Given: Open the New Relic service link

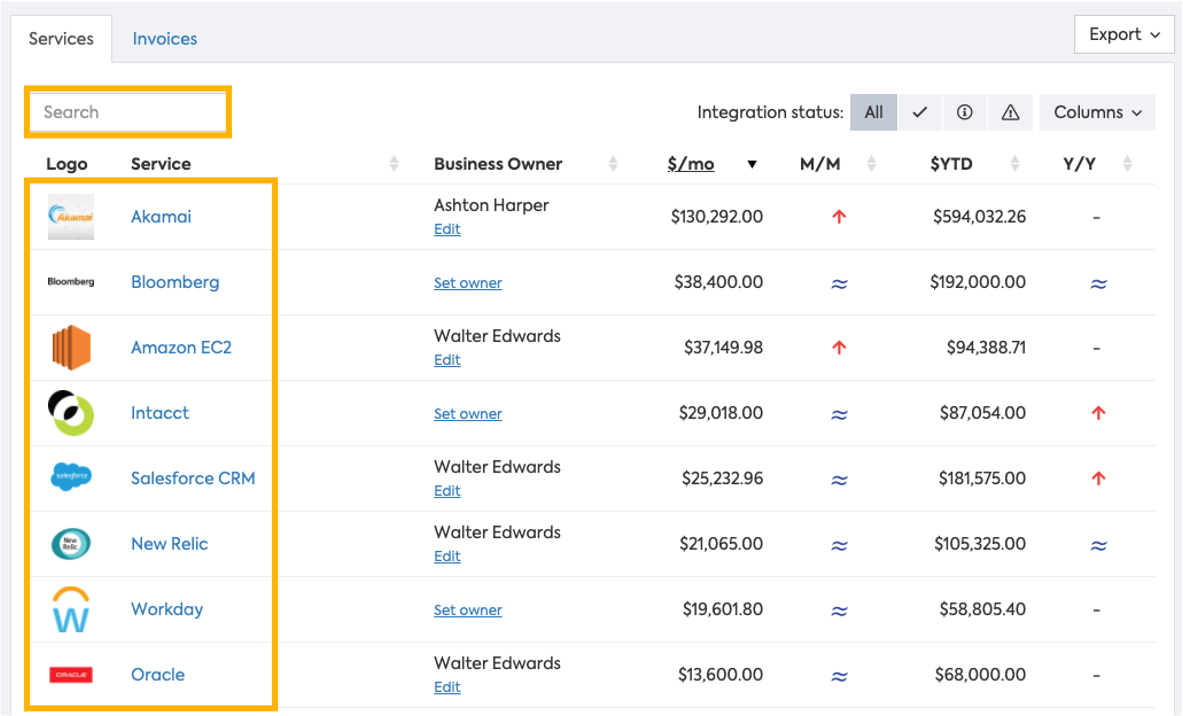Looking at the screenshot, I should [169, 544].
